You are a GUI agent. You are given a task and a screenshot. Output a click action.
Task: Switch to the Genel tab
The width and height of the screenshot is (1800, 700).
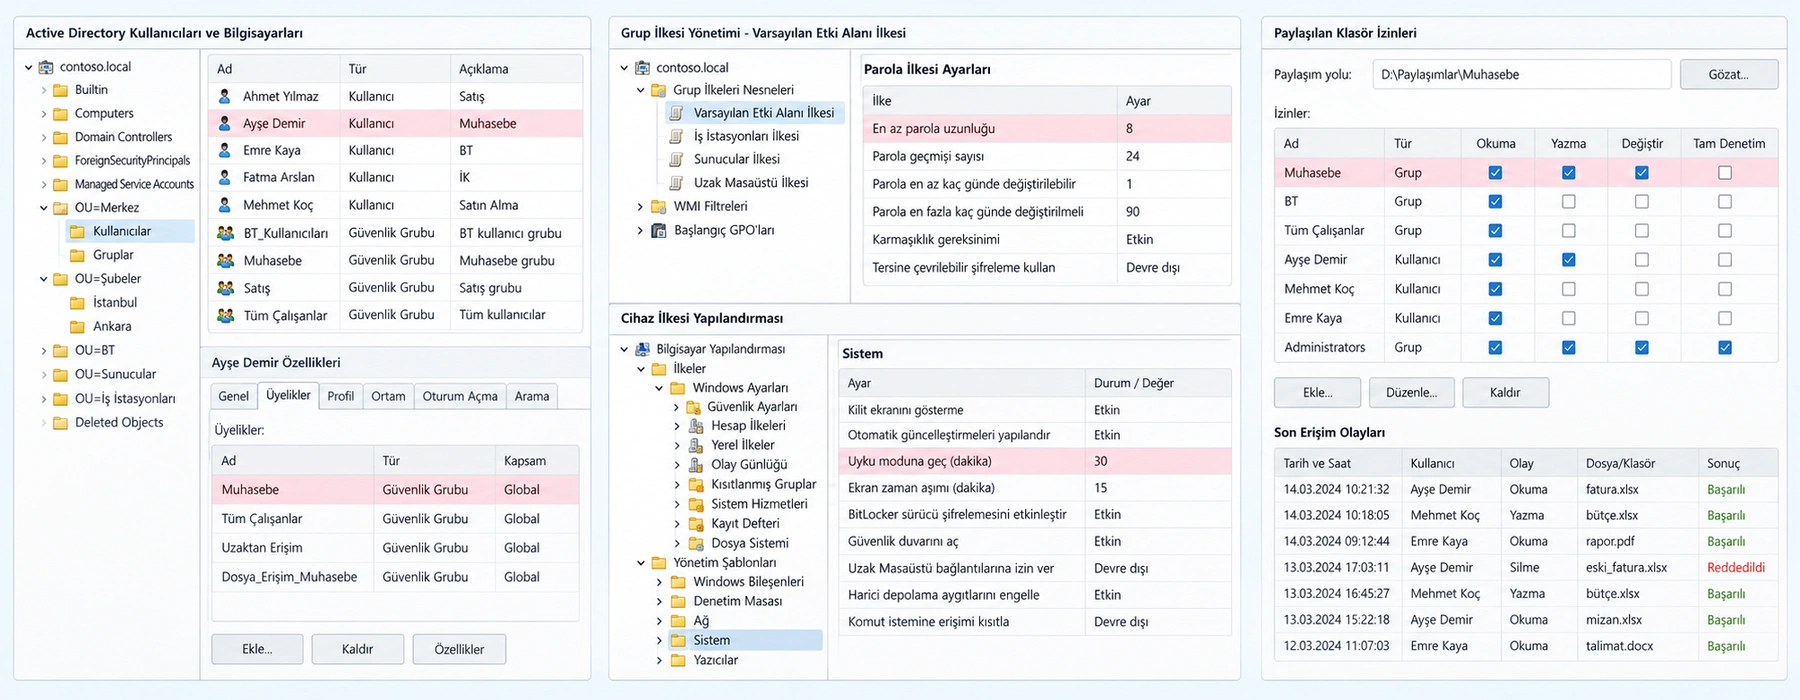click(x=234, y=396)
